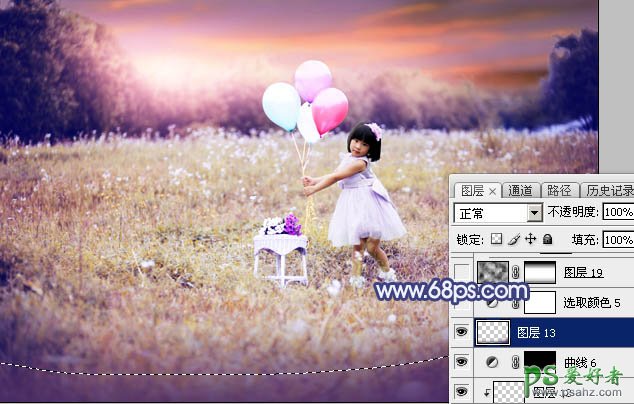Switch to the 路径 tab
This screenshot has height=404, width=634.
[559, 190]
